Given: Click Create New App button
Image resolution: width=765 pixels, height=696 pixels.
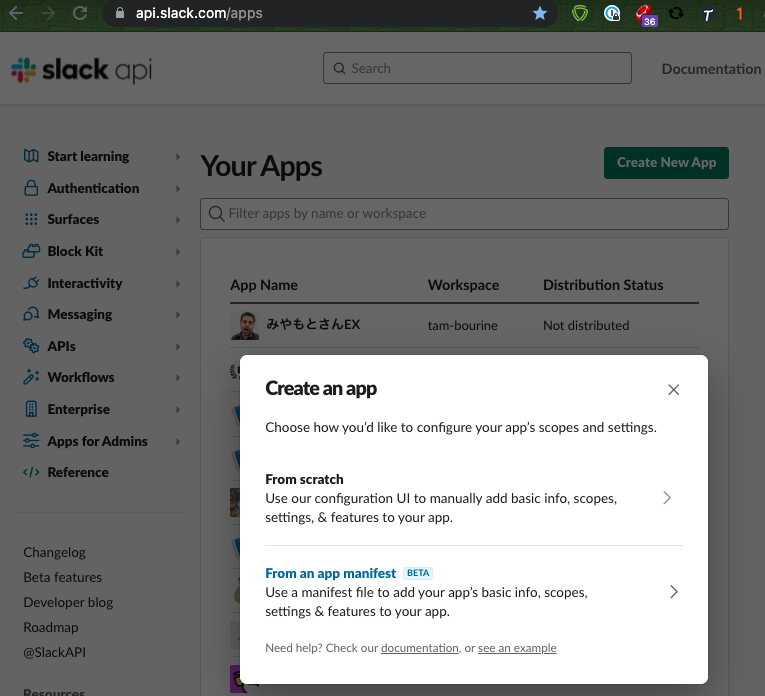Looking at the screenshot, I should (x=666, y=162).
